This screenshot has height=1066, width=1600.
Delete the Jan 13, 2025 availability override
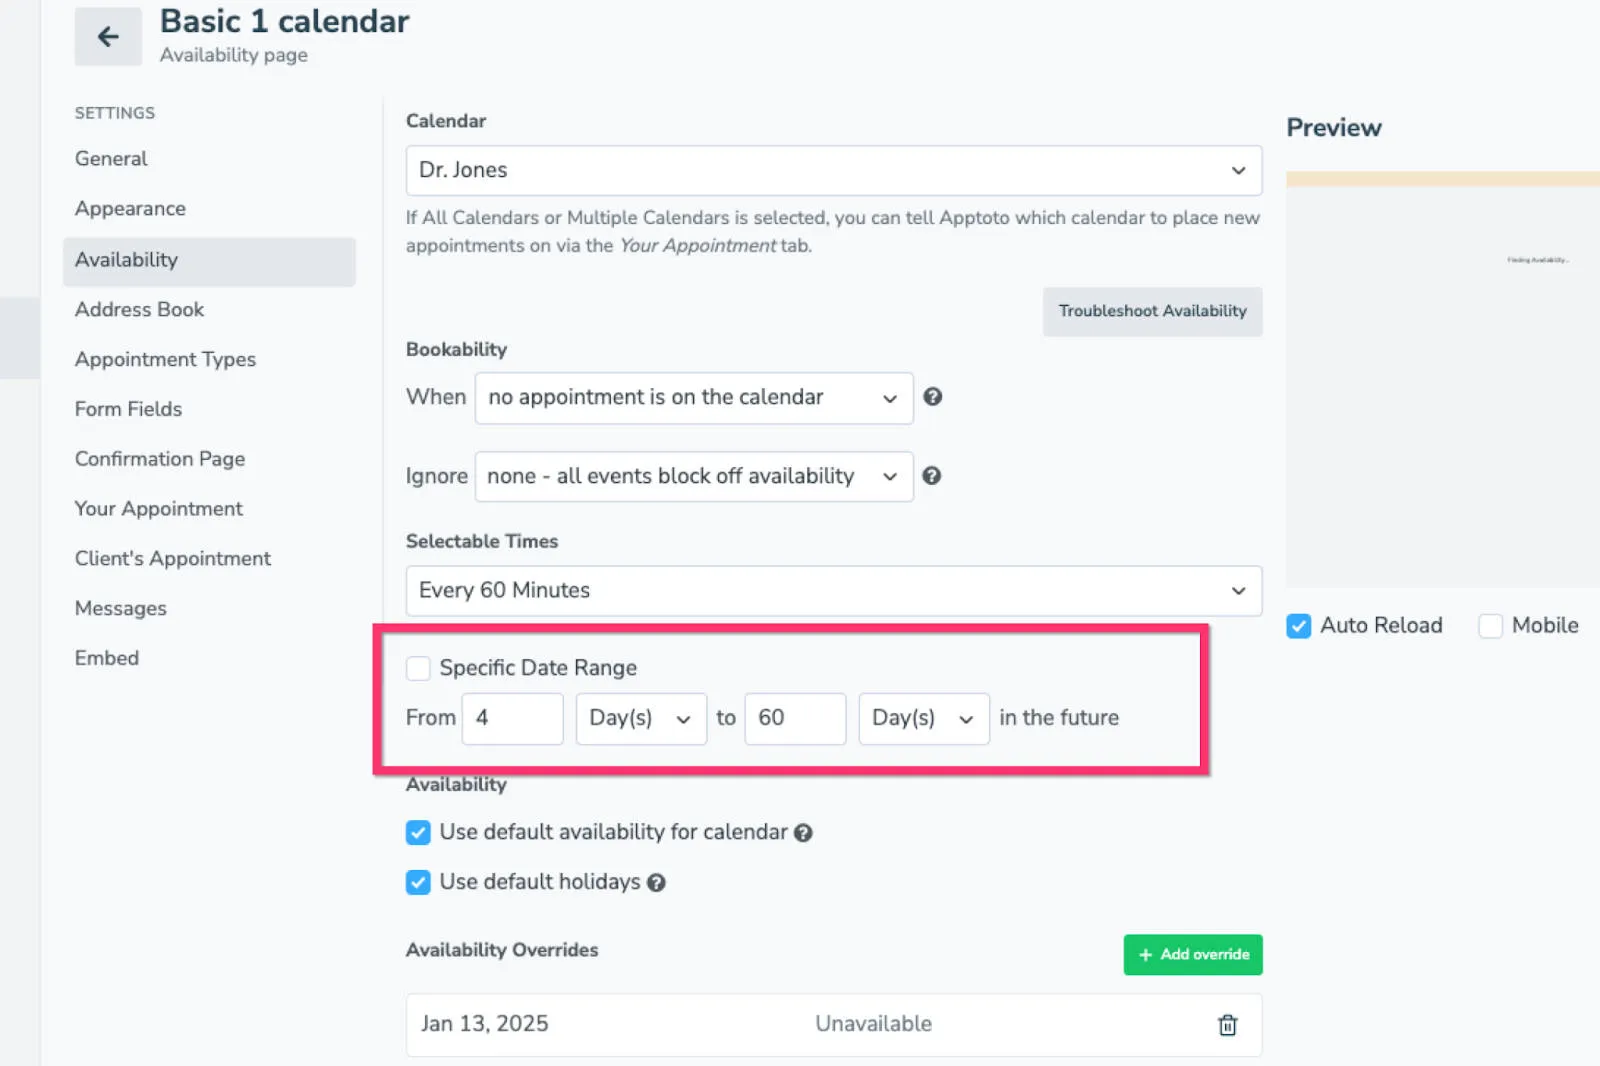coord(1227,1024)
